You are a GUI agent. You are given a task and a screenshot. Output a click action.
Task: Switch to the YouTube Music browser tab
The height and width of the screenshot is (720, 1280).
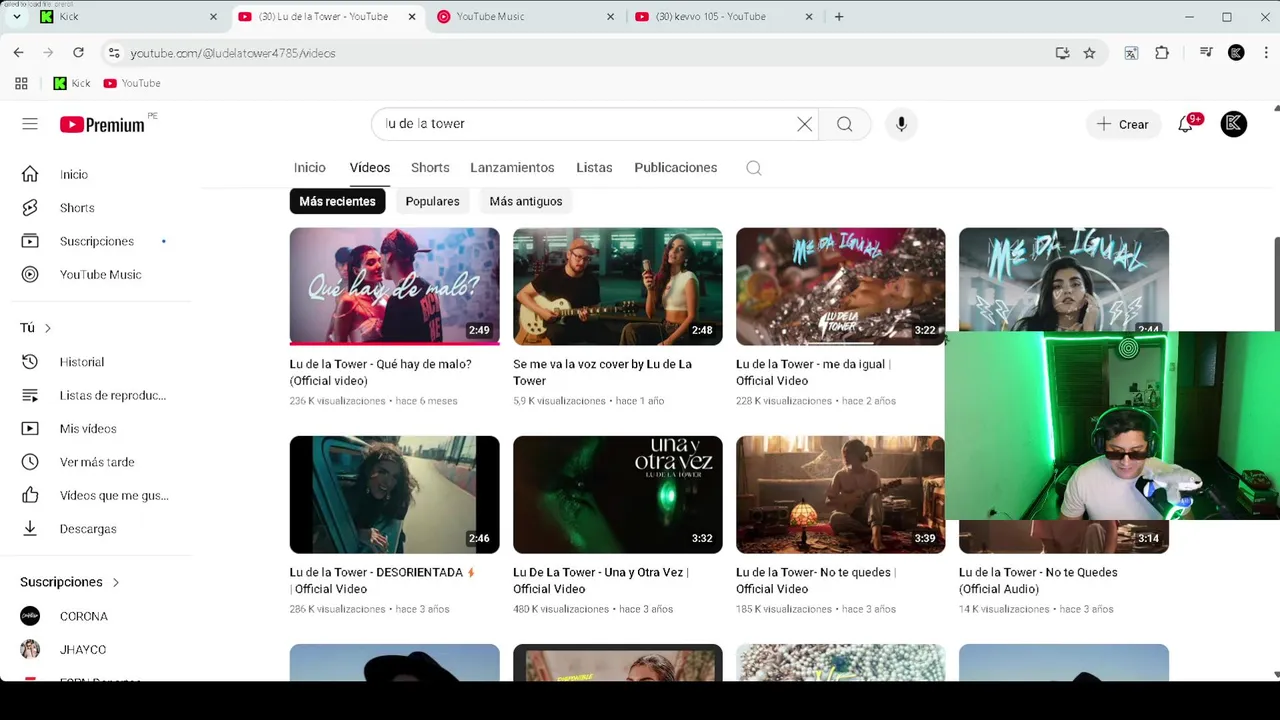pyautogui.click(x=525, y=16)
